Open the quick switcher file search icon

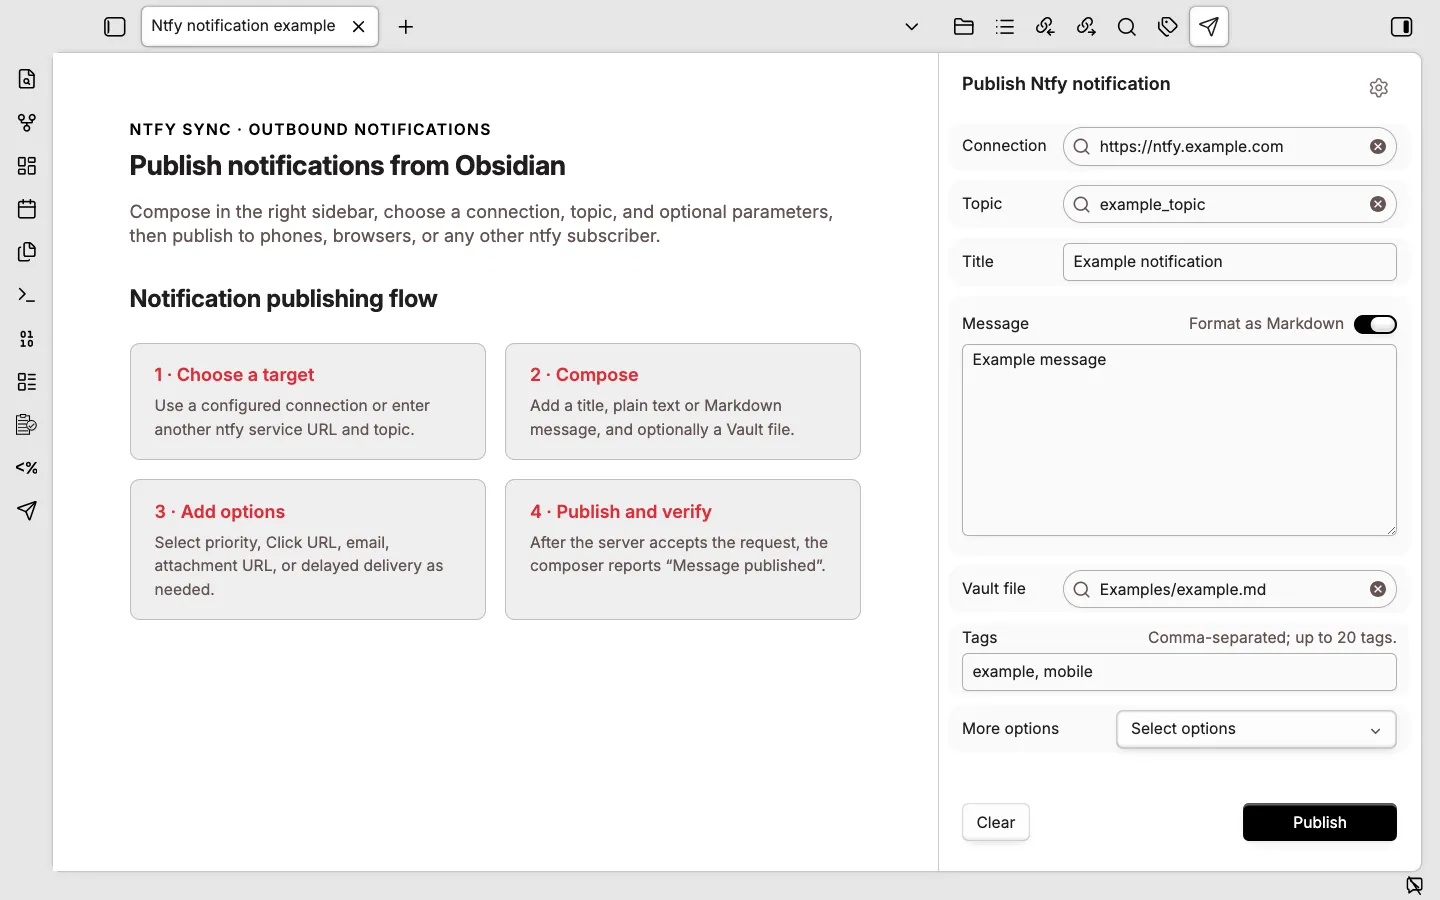[x=27, y=80]
